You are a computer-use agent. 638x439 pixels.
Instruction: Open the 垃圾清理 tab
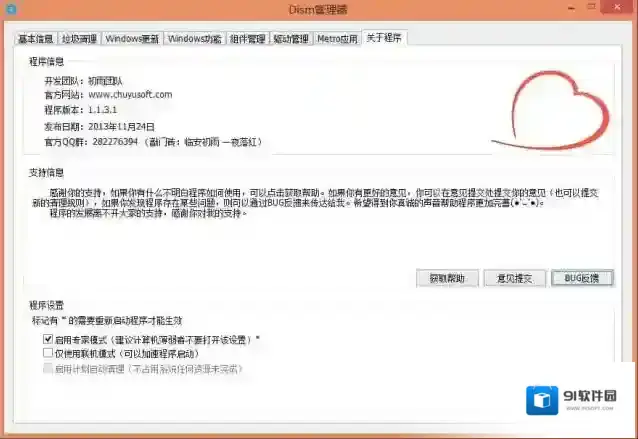click(x=79, y=39)
